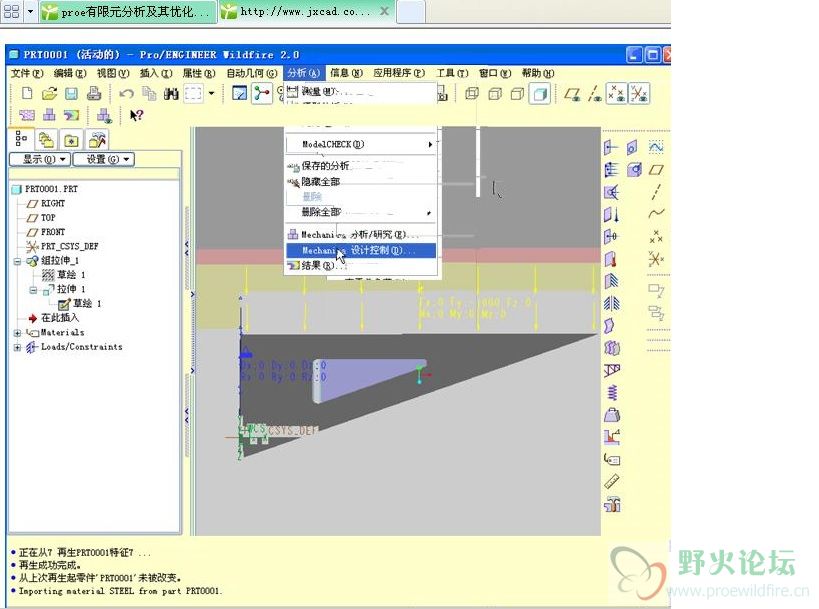
Task: Select 在此插入 marker in tree
Action: click(60, 318)
